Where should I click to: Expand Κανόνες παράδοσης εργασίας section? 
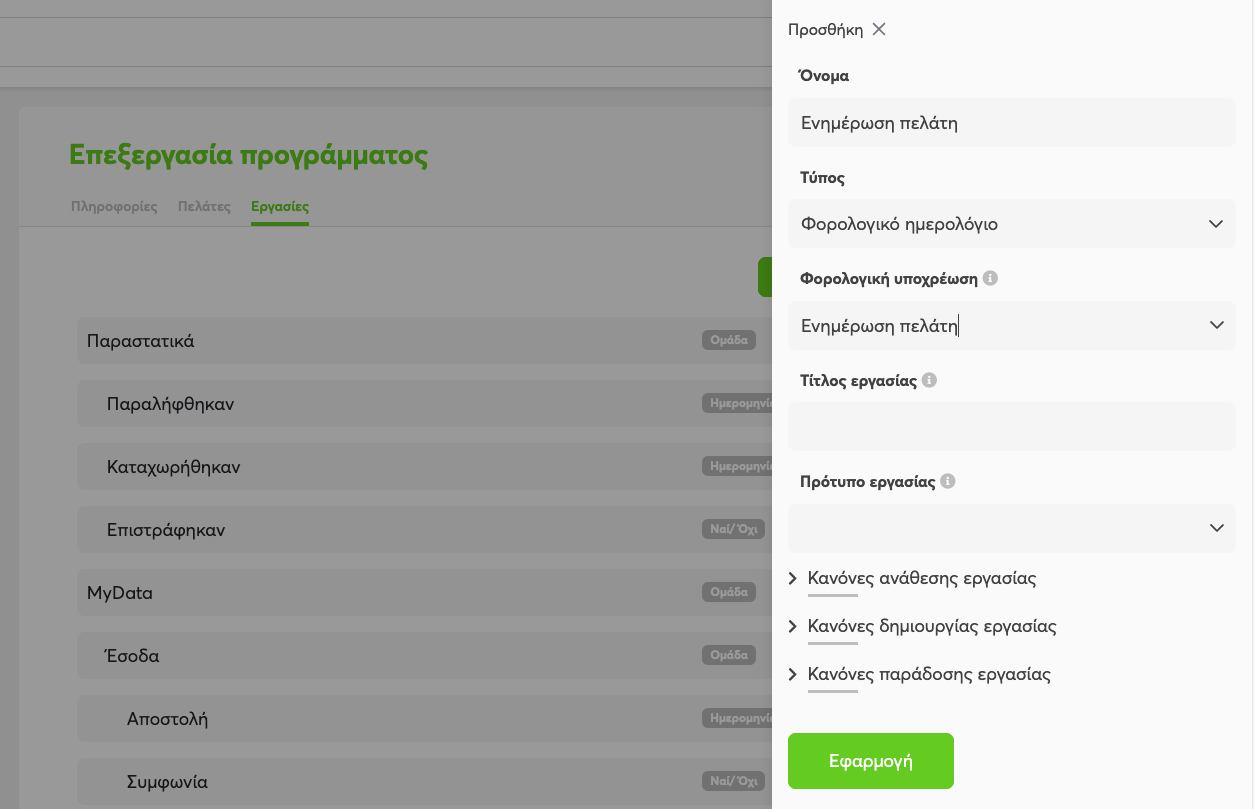(928, 674)
